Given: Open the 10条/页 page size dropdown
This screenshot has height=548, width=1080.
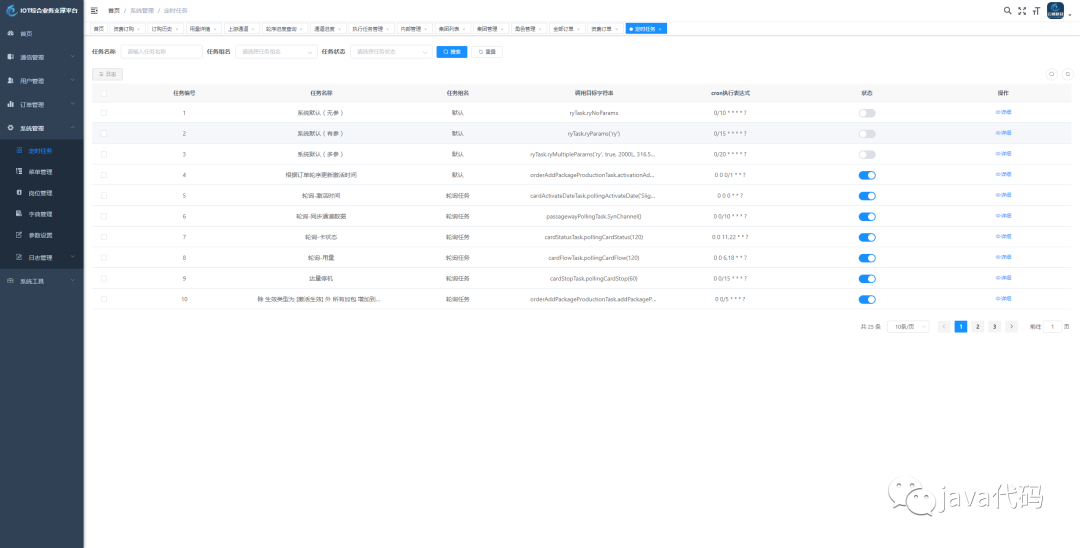Looking at the screenshot, I should click(x=908, y=326).
